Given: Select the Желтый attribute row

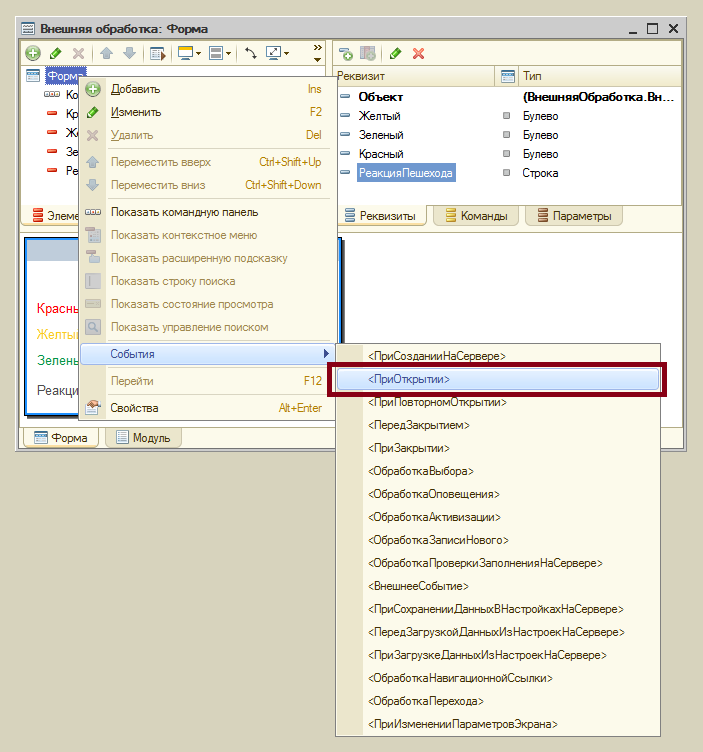Looking at the screenshot, I should coord(381,116).
